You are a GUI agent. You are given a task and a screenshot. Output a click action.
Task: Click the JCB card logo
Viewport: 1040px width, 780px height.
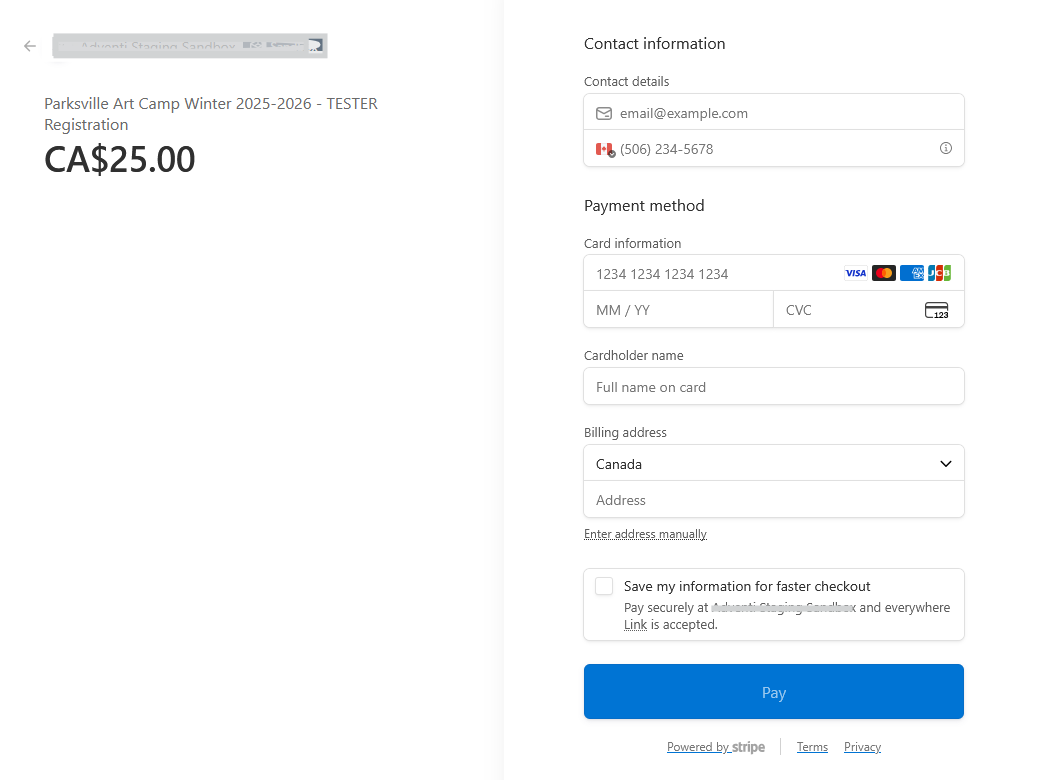[939, 273]
